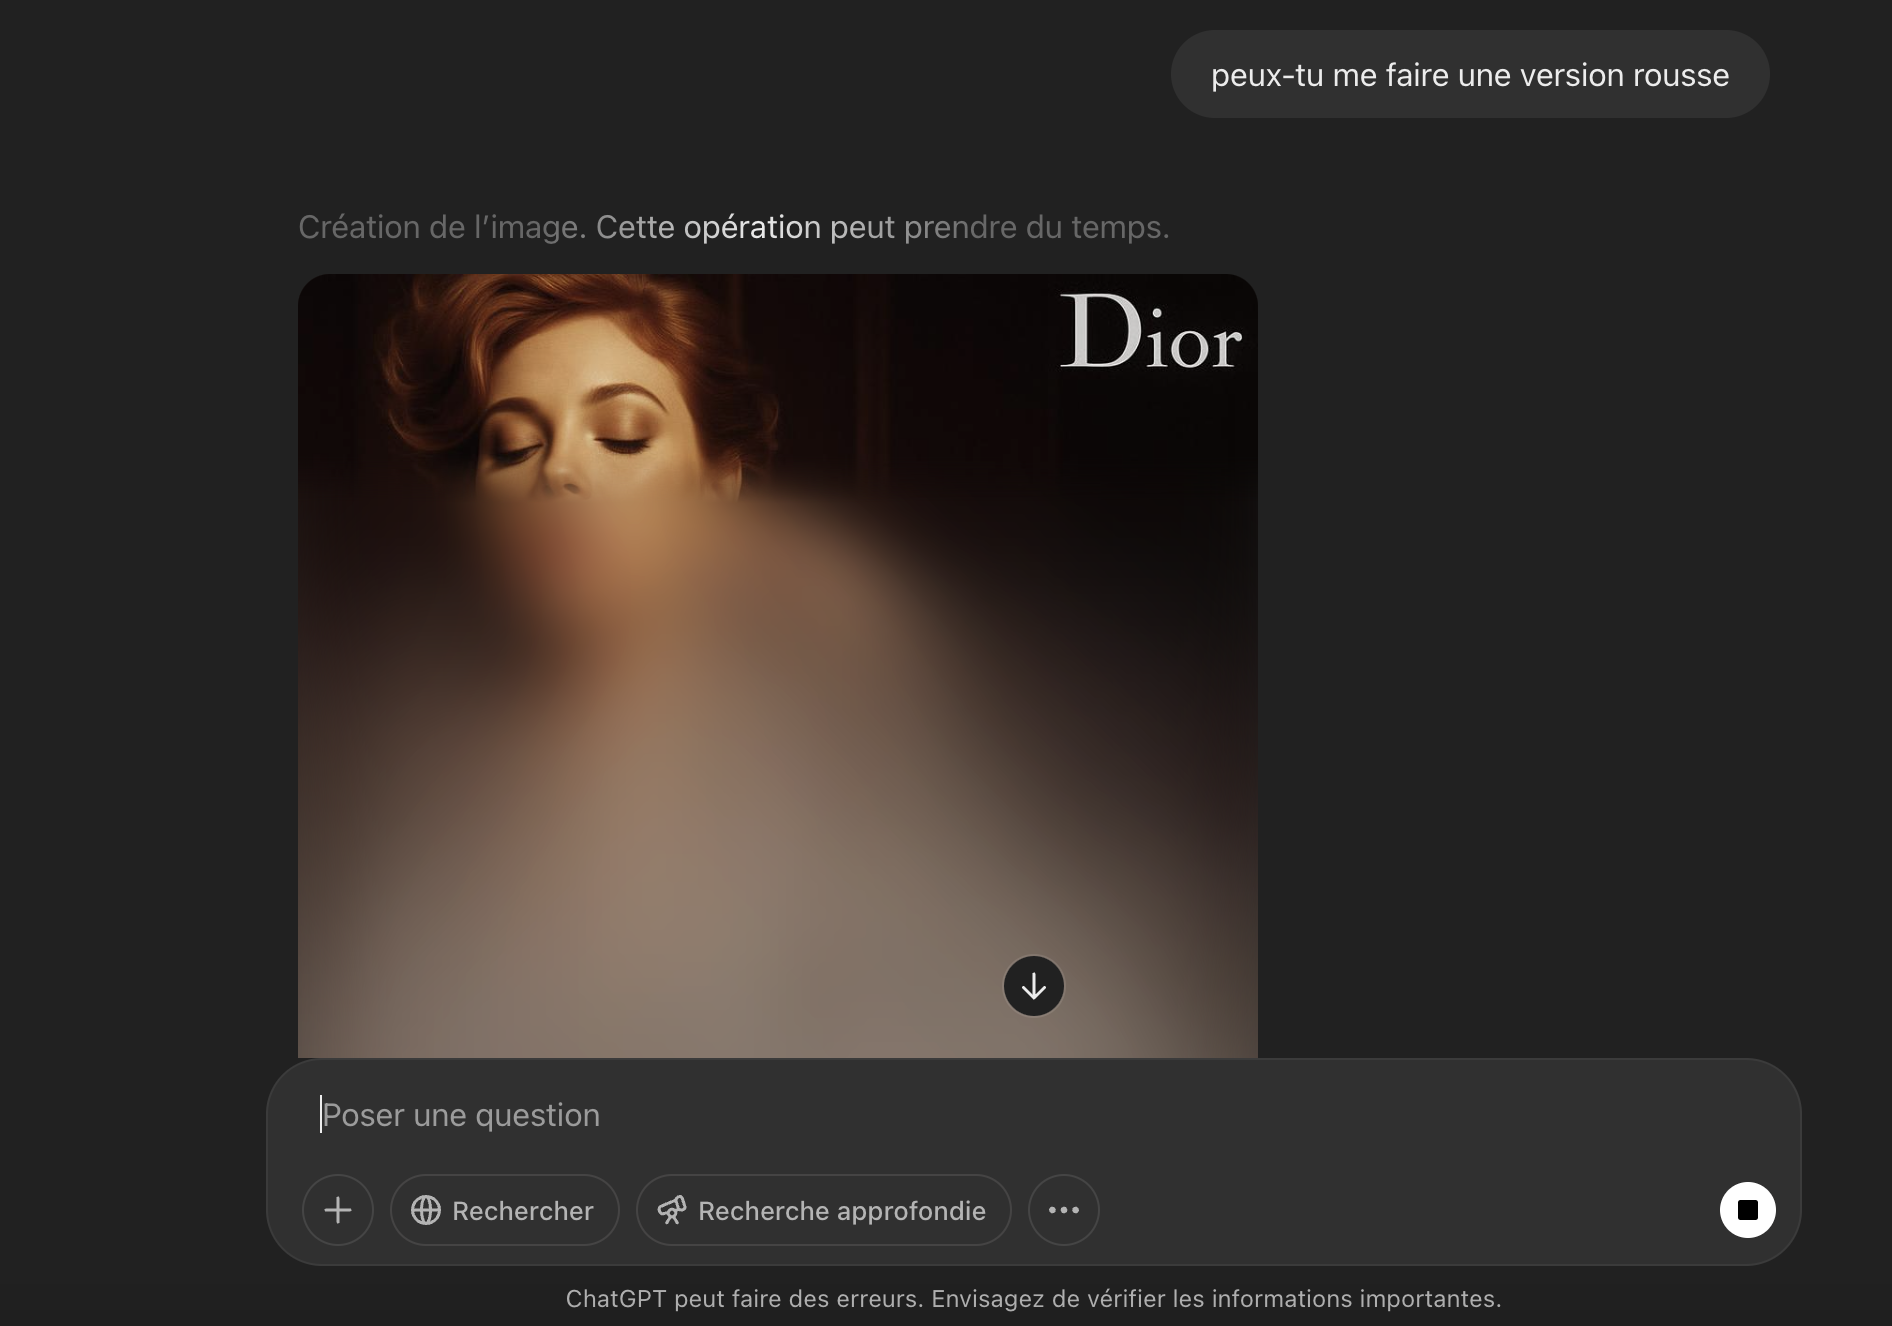Click the user message about version rousse
Image resolution: width=1892 pixels, height=1326 pixels.
pyautogui.click(x=1469, y=75)
